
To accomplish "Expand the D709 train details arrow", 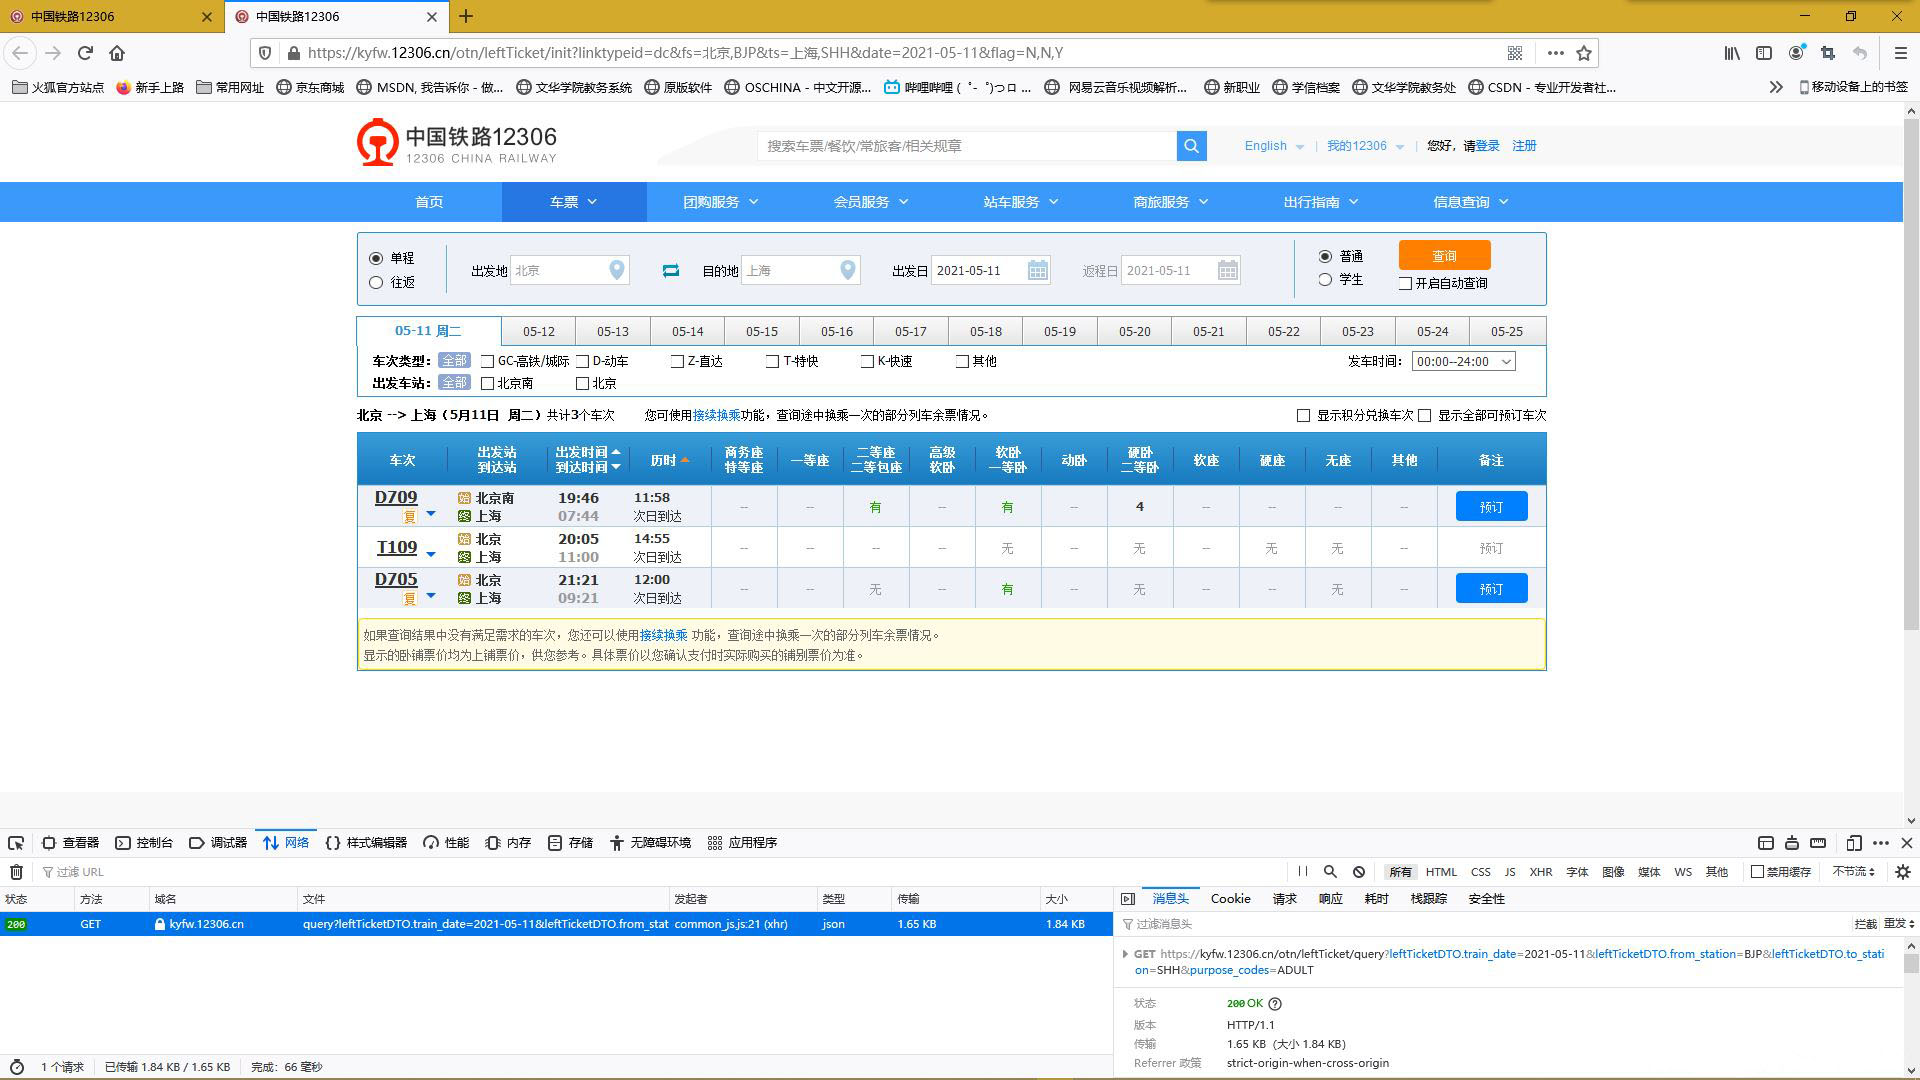I will pyautogui.click(x=431, y=514).
